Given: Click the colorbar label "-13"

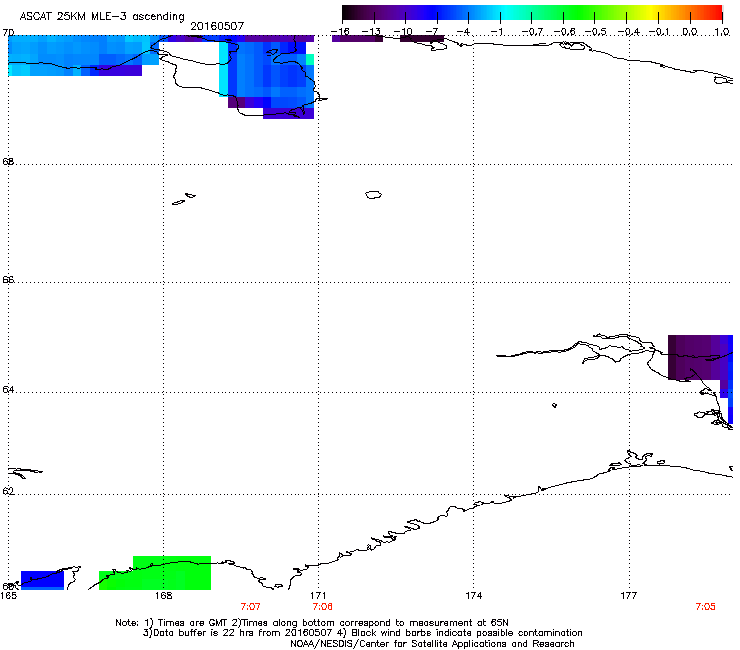Looking at the screenshot, I should click(371, 32).
